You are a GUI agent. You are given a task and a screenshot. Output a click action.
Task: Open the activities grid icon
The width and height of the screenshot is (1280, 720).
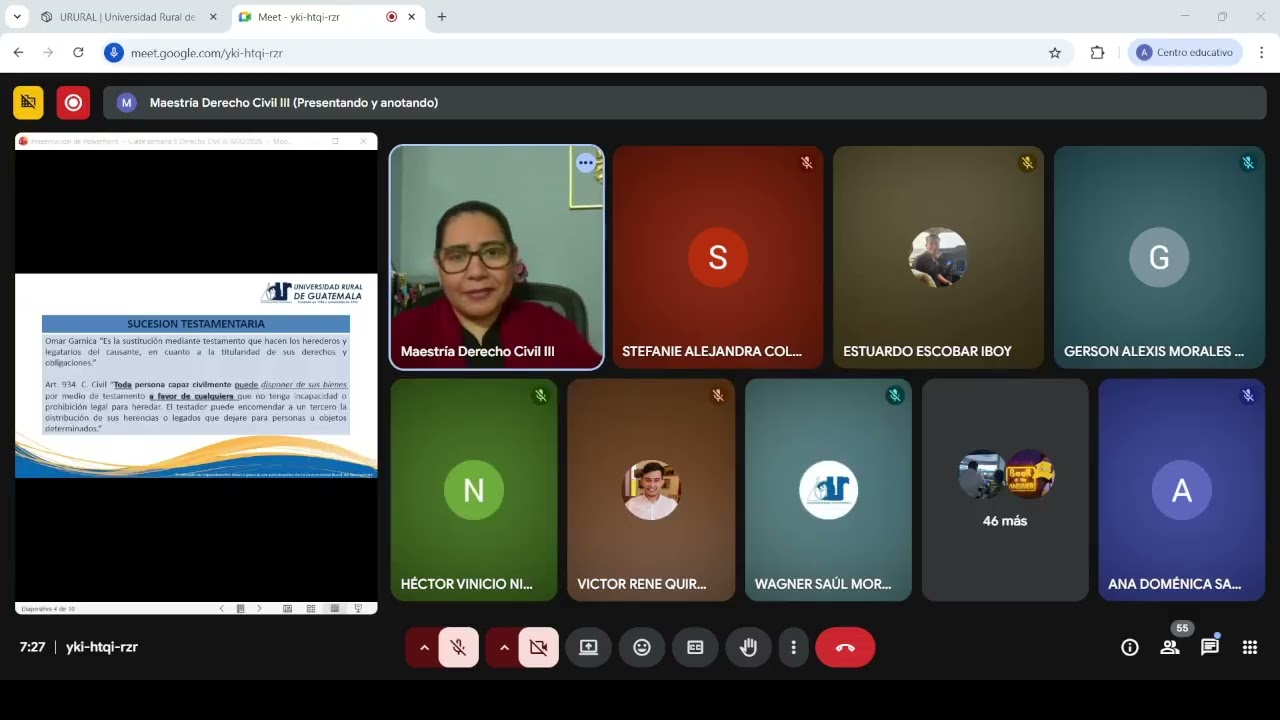(1250, 647)
